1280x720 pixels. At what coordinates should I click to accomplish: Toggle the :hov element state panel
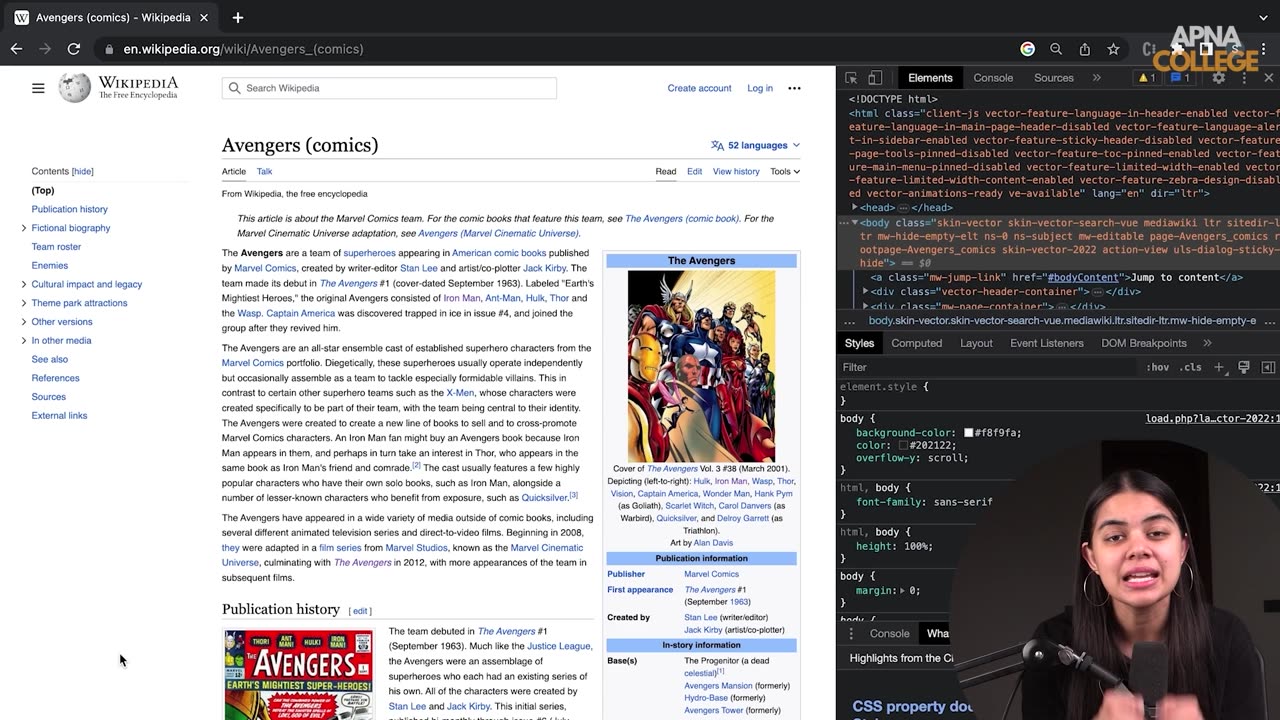1158,367
